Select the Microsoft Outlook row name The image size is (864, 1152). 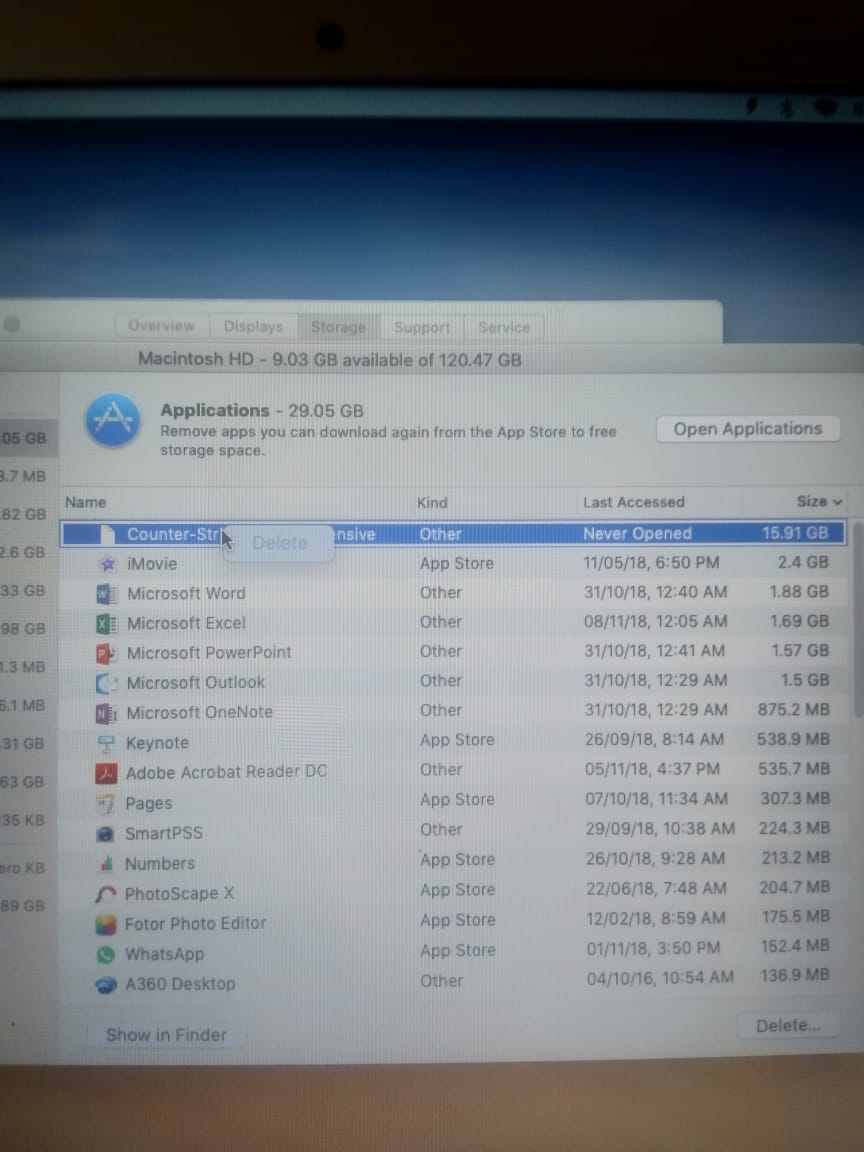tap(195, 683)
